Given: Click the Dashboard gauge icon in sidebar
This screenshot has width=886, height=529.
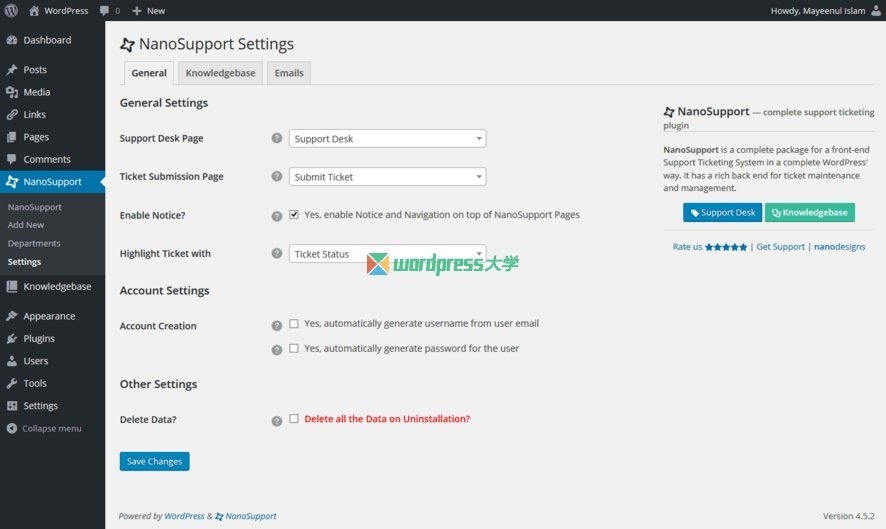Looking at the screenshot, I should [12, 40].
